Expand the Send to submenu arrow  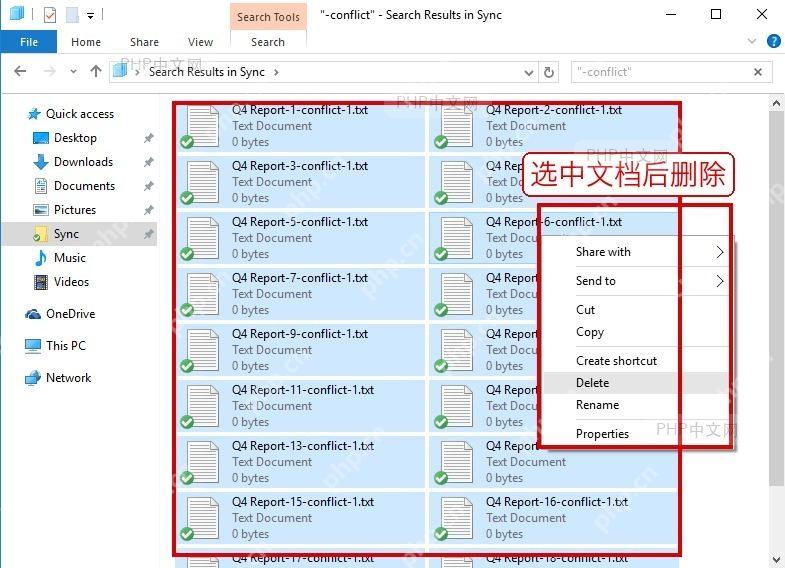pos(719,281)
